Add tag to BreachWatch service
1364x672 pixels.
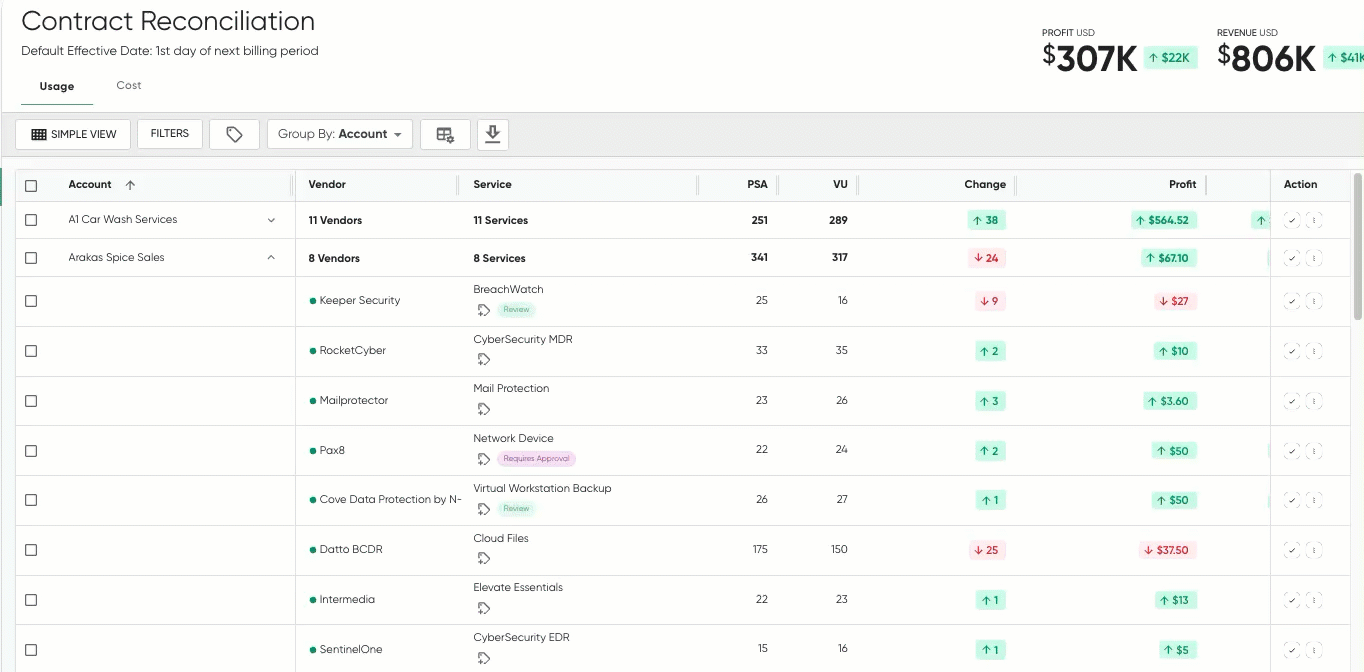pos(484,310)
